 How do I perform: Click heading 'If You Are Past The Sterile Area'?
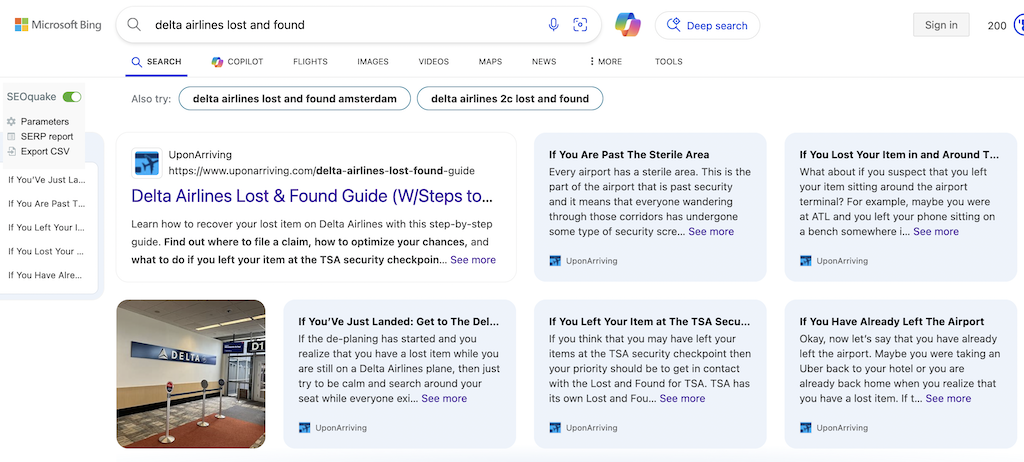(x=629, y=155)
